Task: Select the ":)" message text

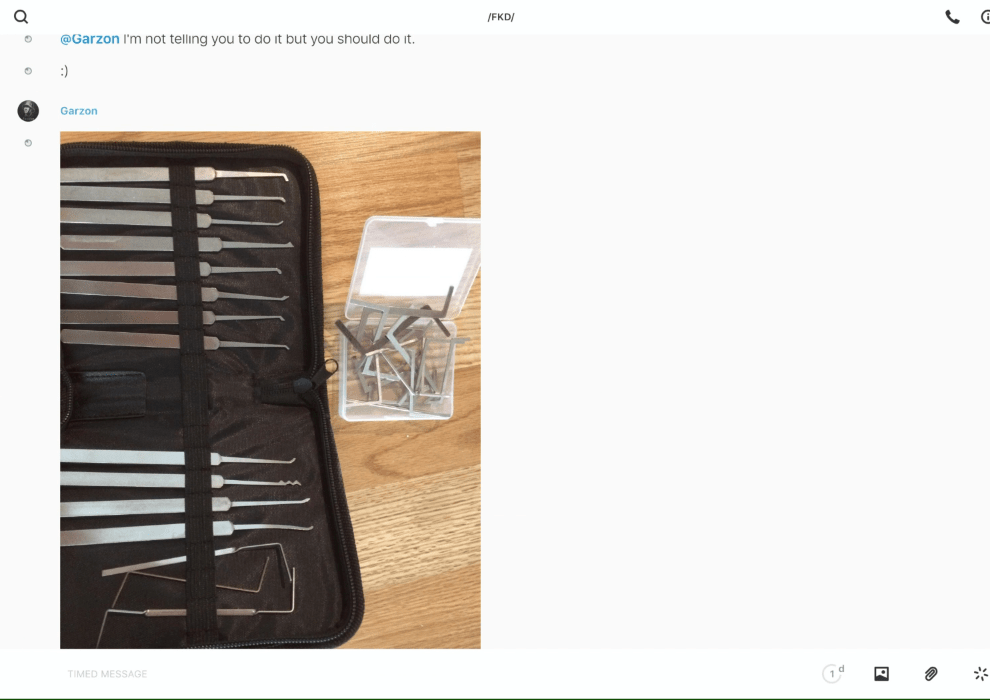Action: pos(64,71)
